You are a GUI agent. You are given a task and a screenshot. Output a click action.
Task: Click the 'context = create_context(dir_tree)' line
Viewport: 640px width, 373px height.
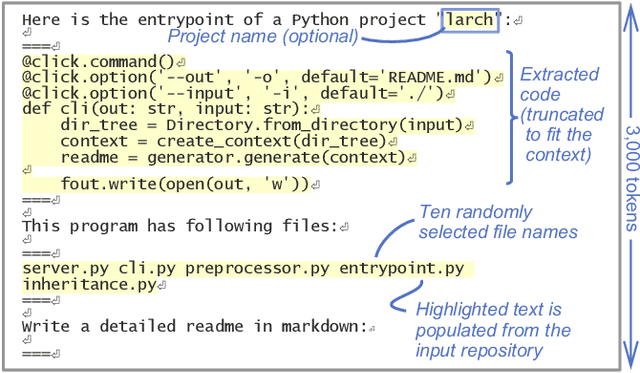pos(224,141)
